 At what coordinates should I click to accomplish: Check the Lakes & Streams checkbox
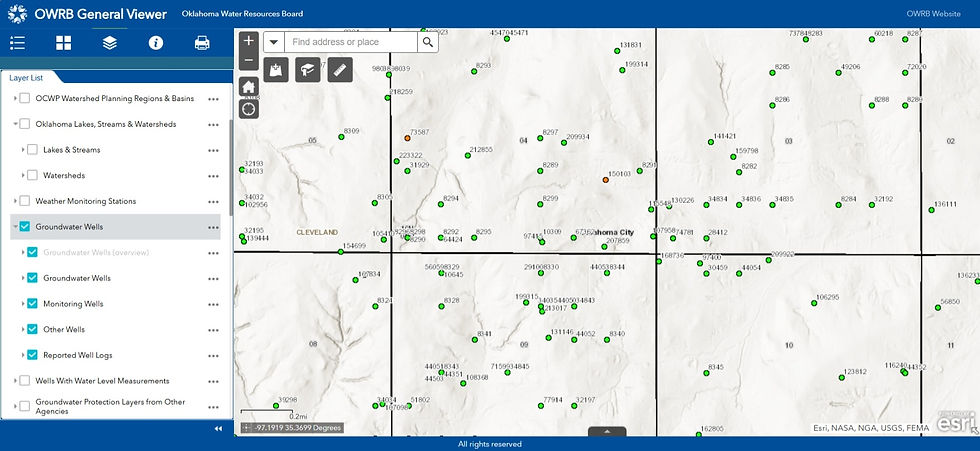pyautogui.click(x=32, y=149)
